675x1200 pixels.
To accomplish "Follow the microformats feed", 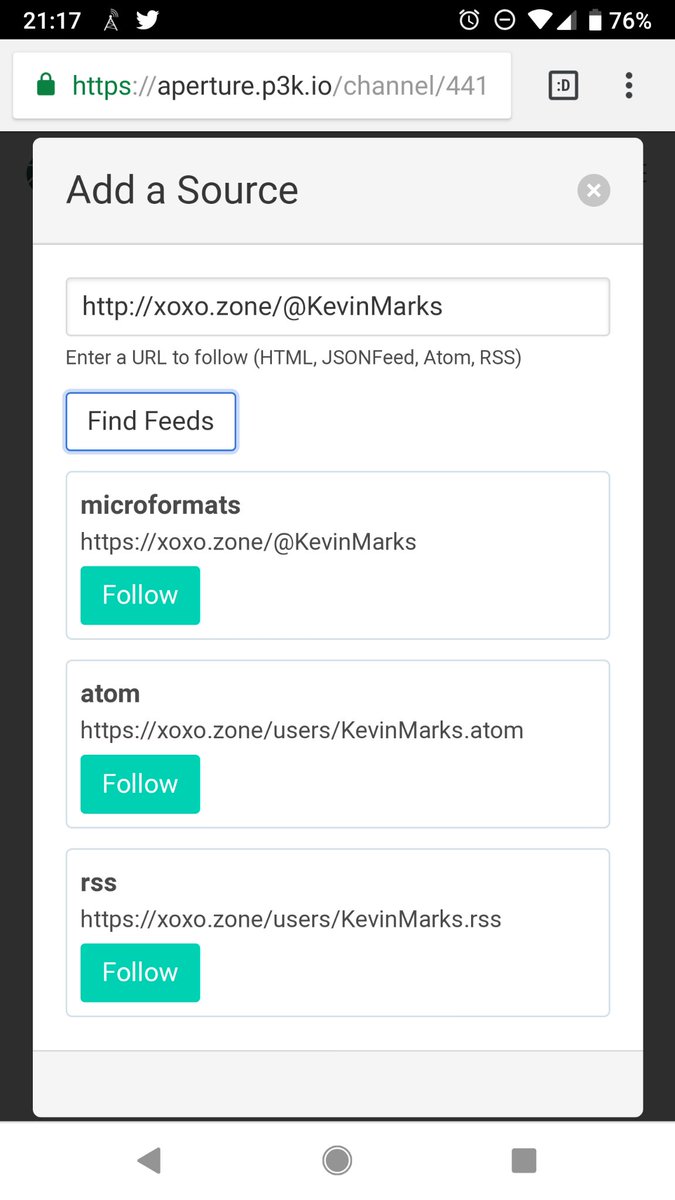I will (x=140, y=595).
